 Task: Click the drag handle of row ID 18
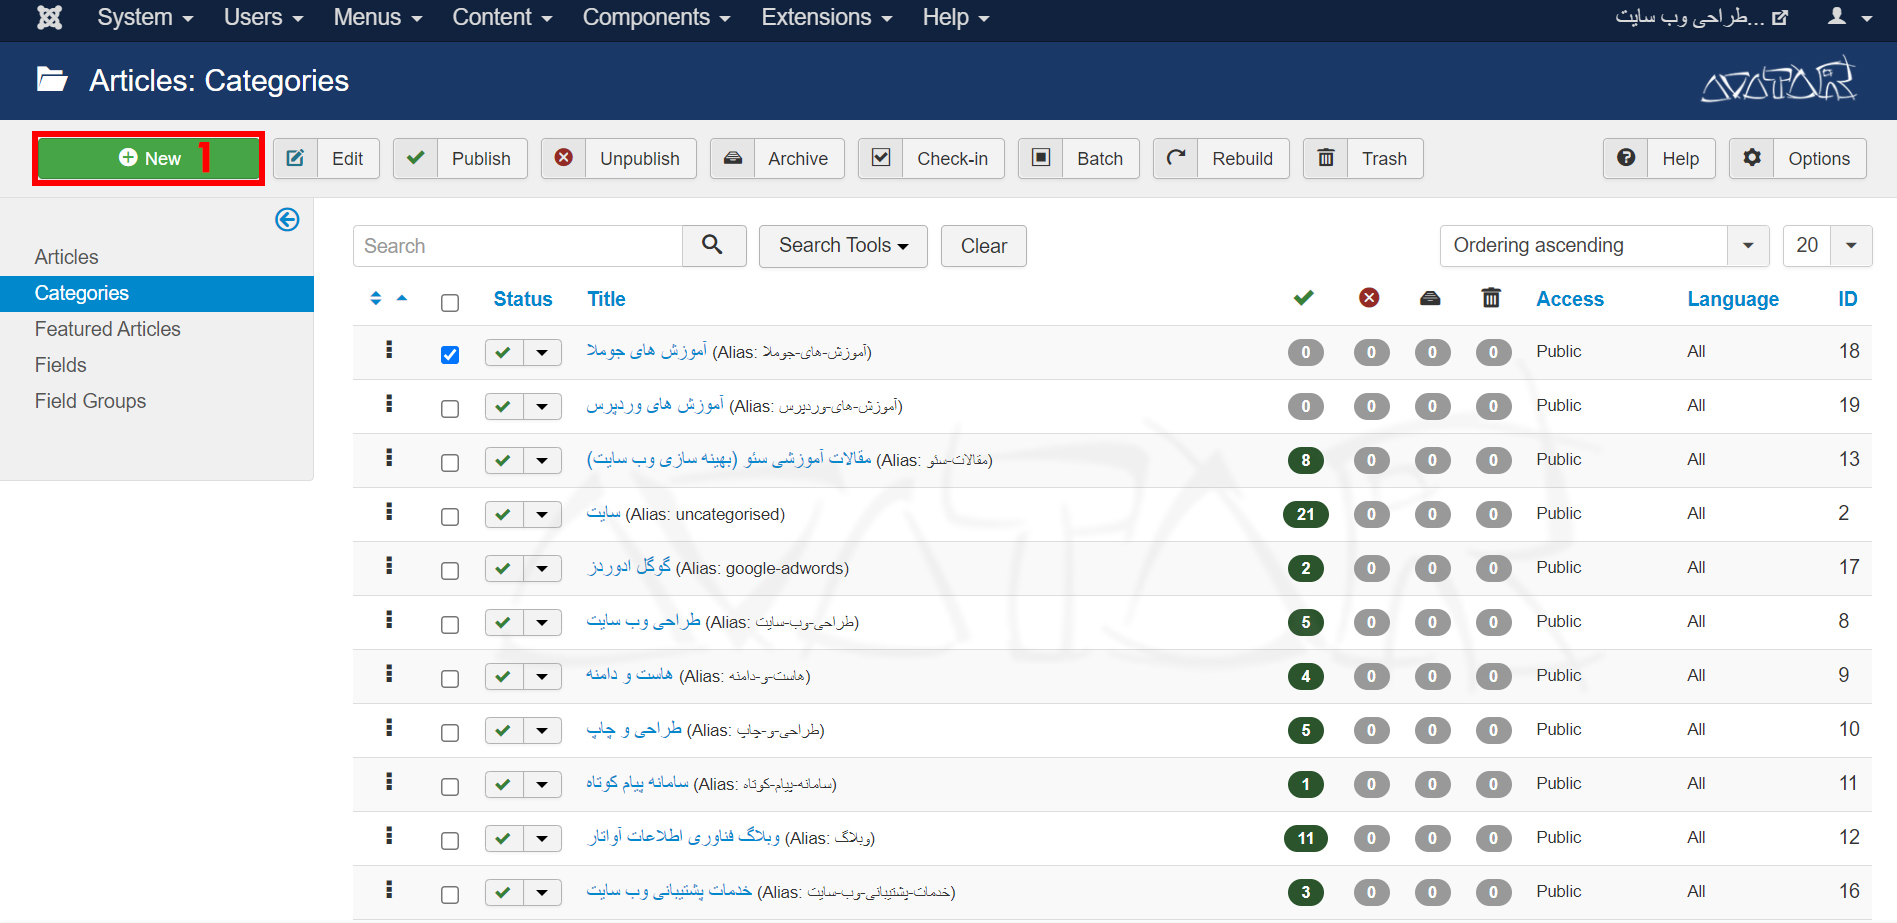(x=389, y=349)
